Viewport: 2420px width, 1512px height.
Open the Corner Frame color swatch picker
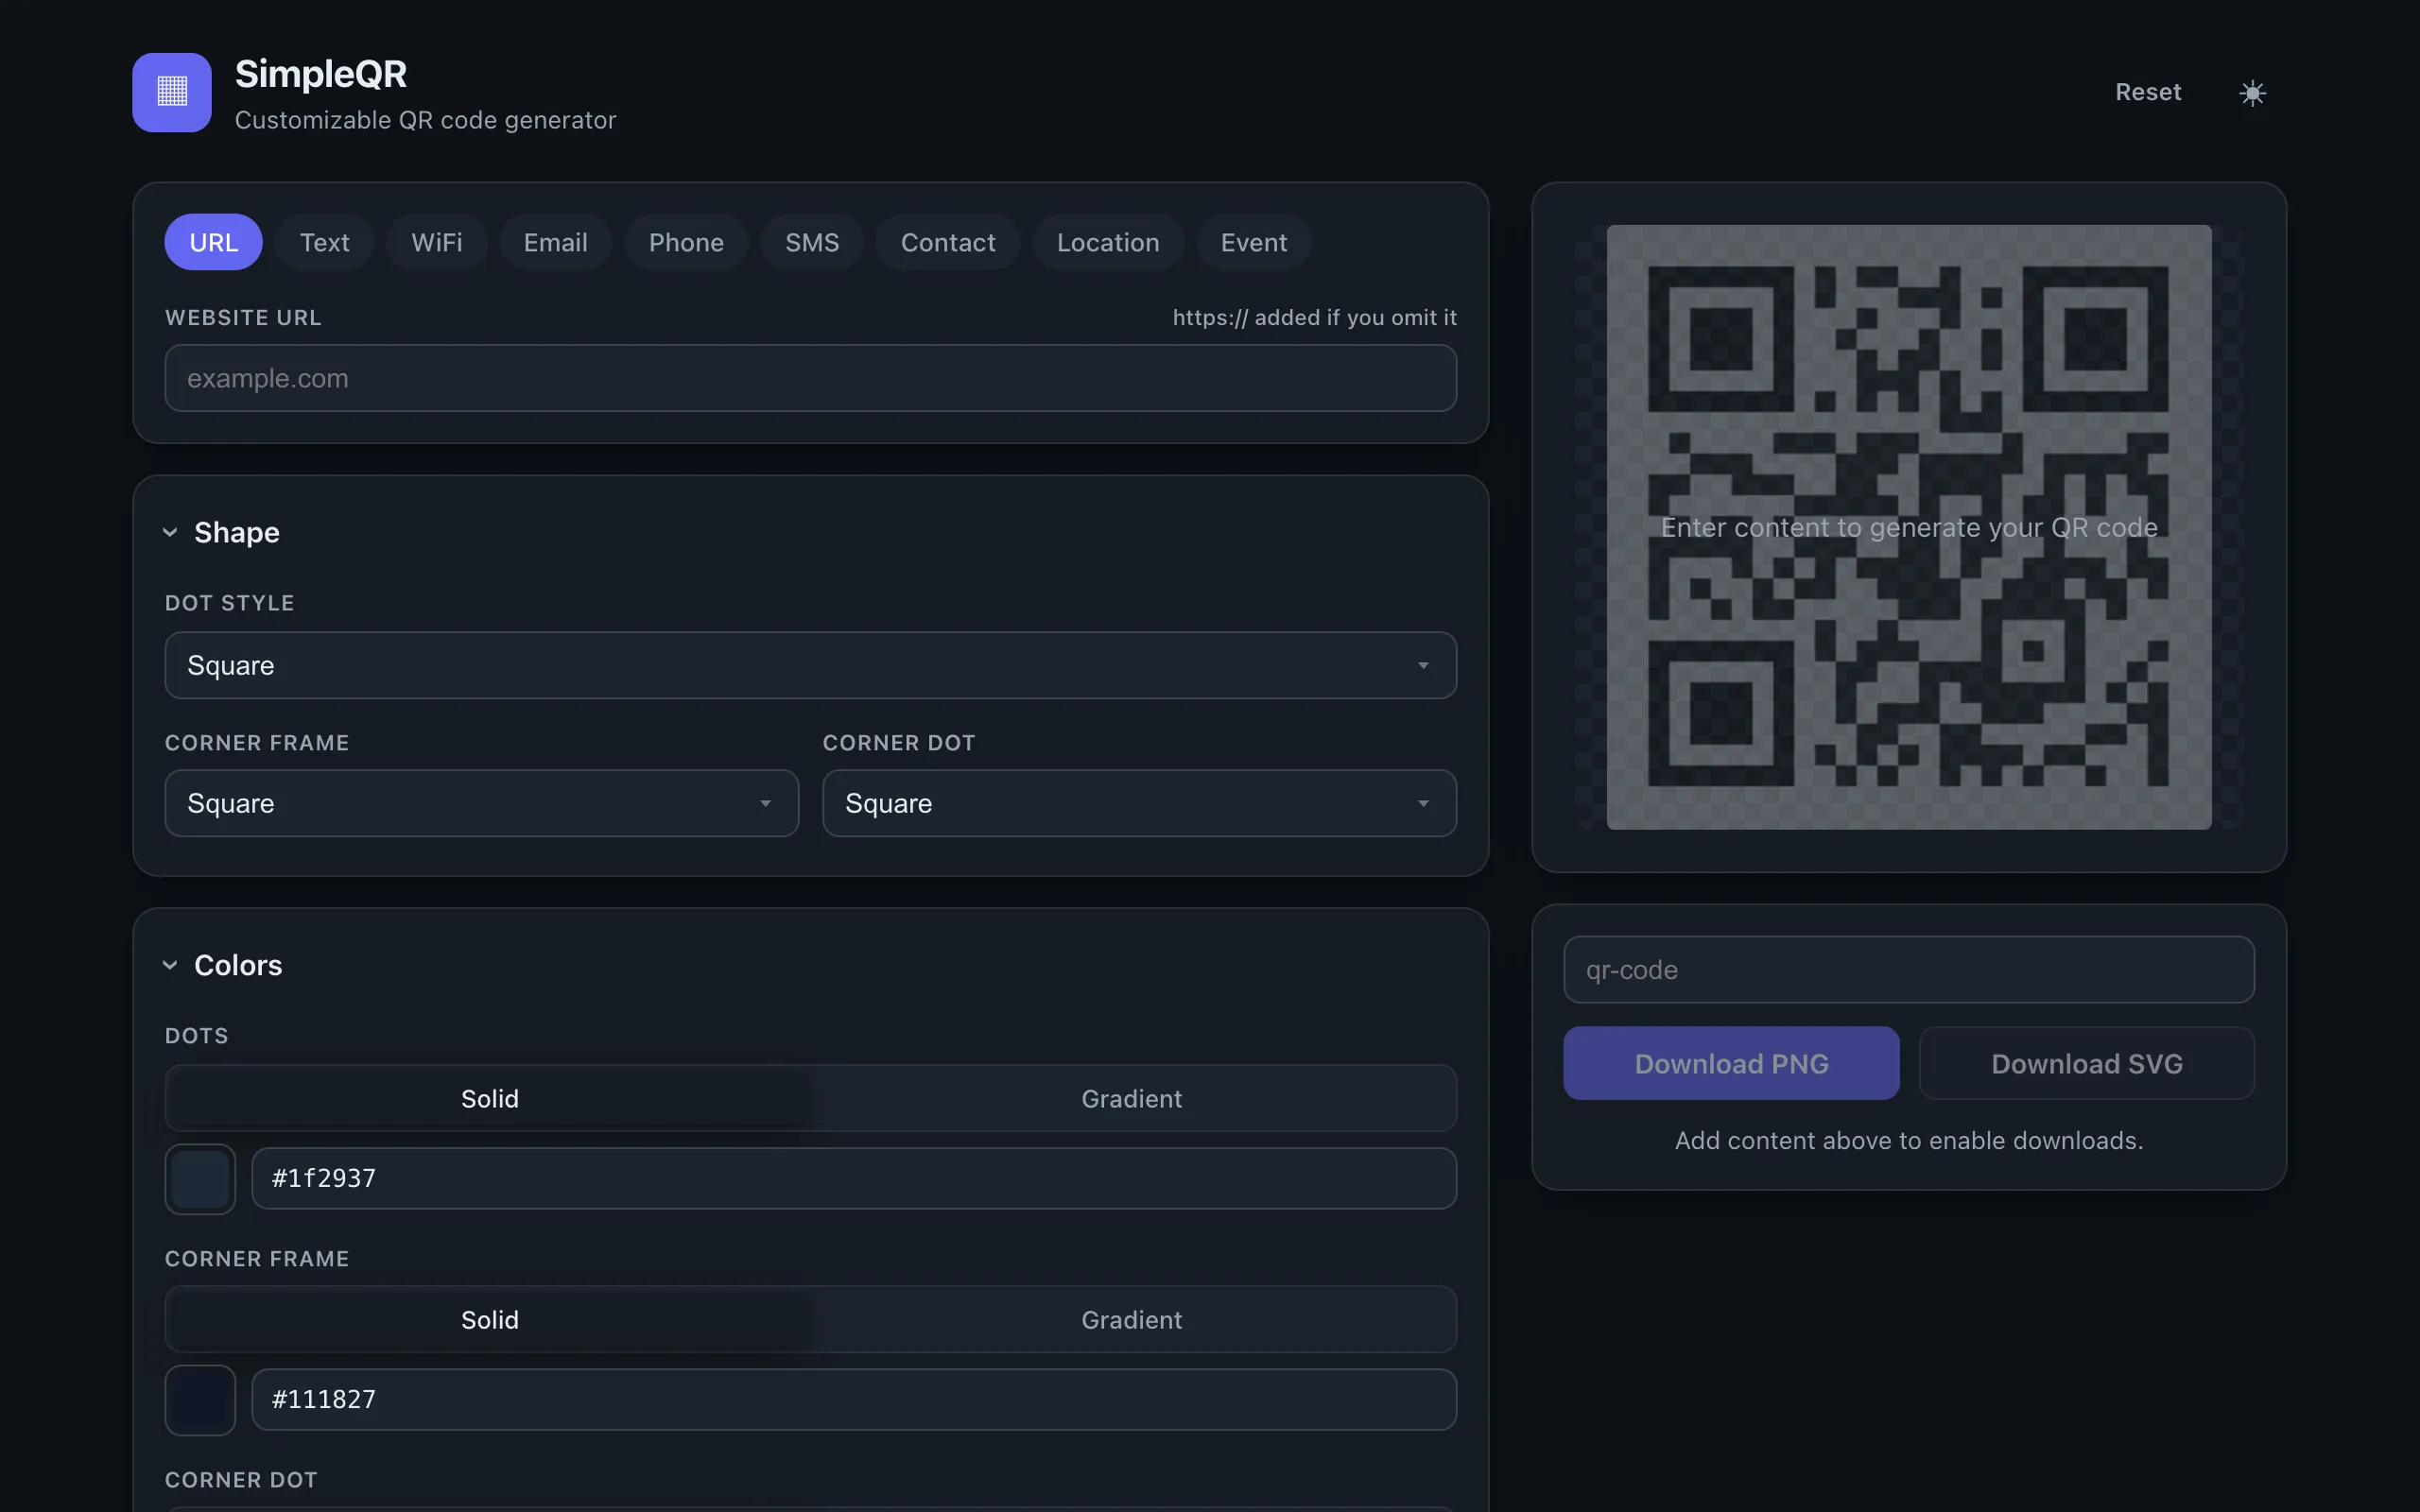(200, 1400)
